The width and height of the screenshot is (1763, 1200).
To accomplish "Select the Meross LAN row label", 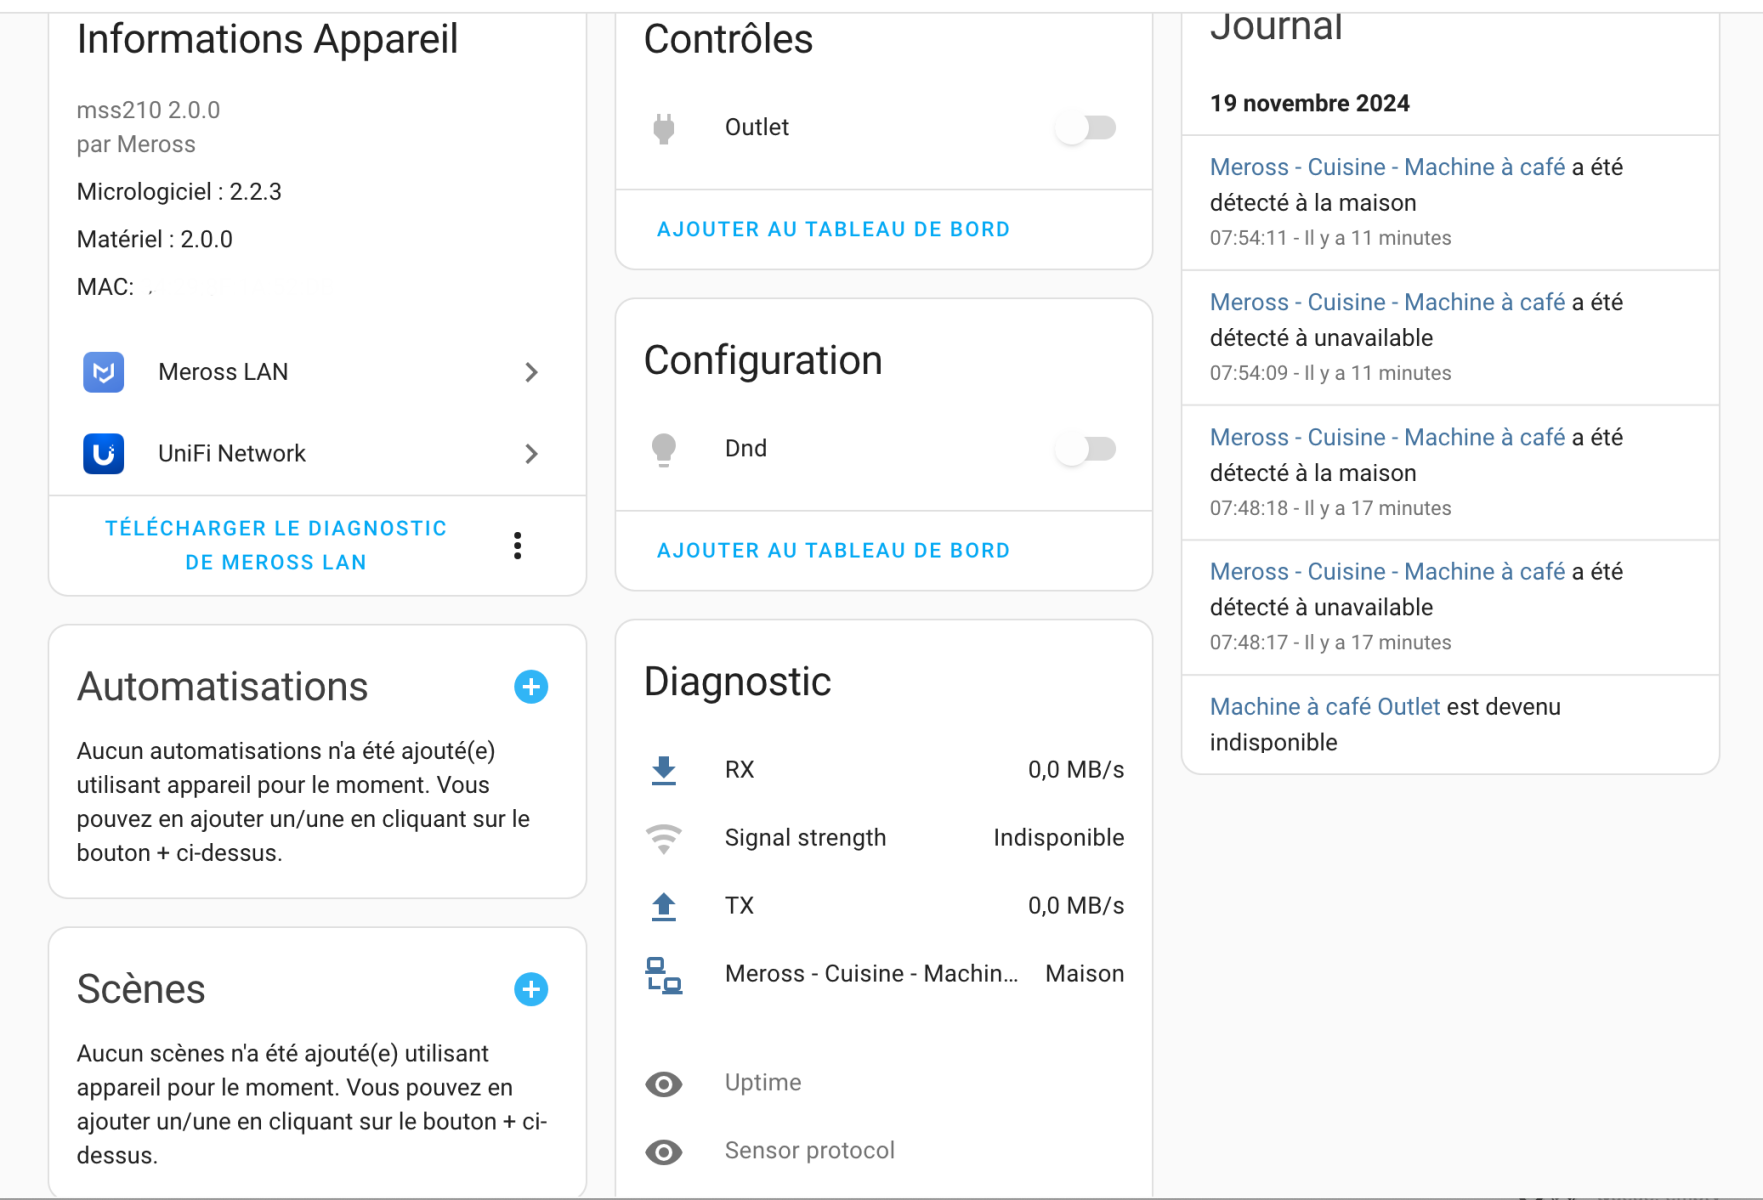I will point(223,372).
